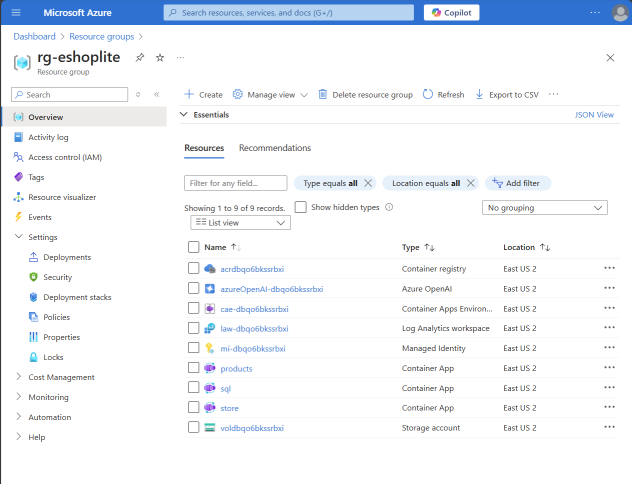Screen dimensions: 632x484
Task: Sort by the Type column header
Action: coord(418,247)
